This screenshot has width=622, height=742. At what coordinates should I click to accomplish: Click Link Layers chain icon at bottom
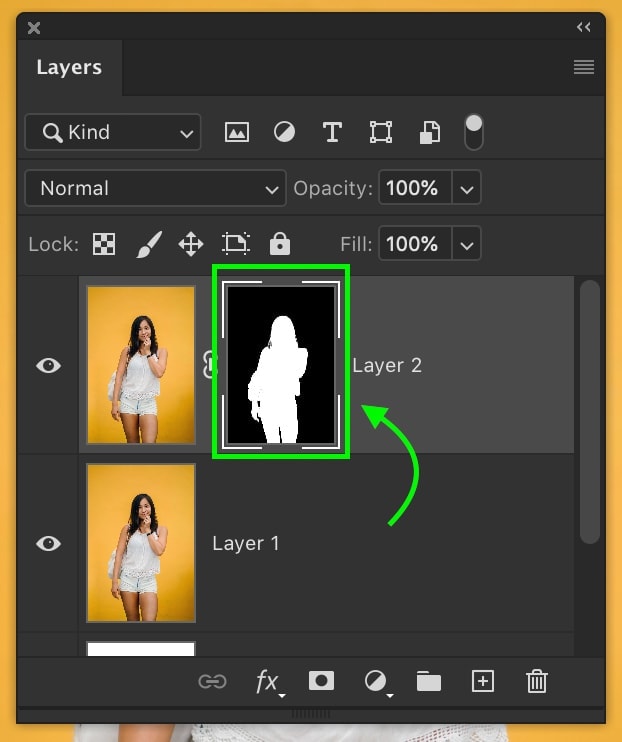[x=212, y=681]
